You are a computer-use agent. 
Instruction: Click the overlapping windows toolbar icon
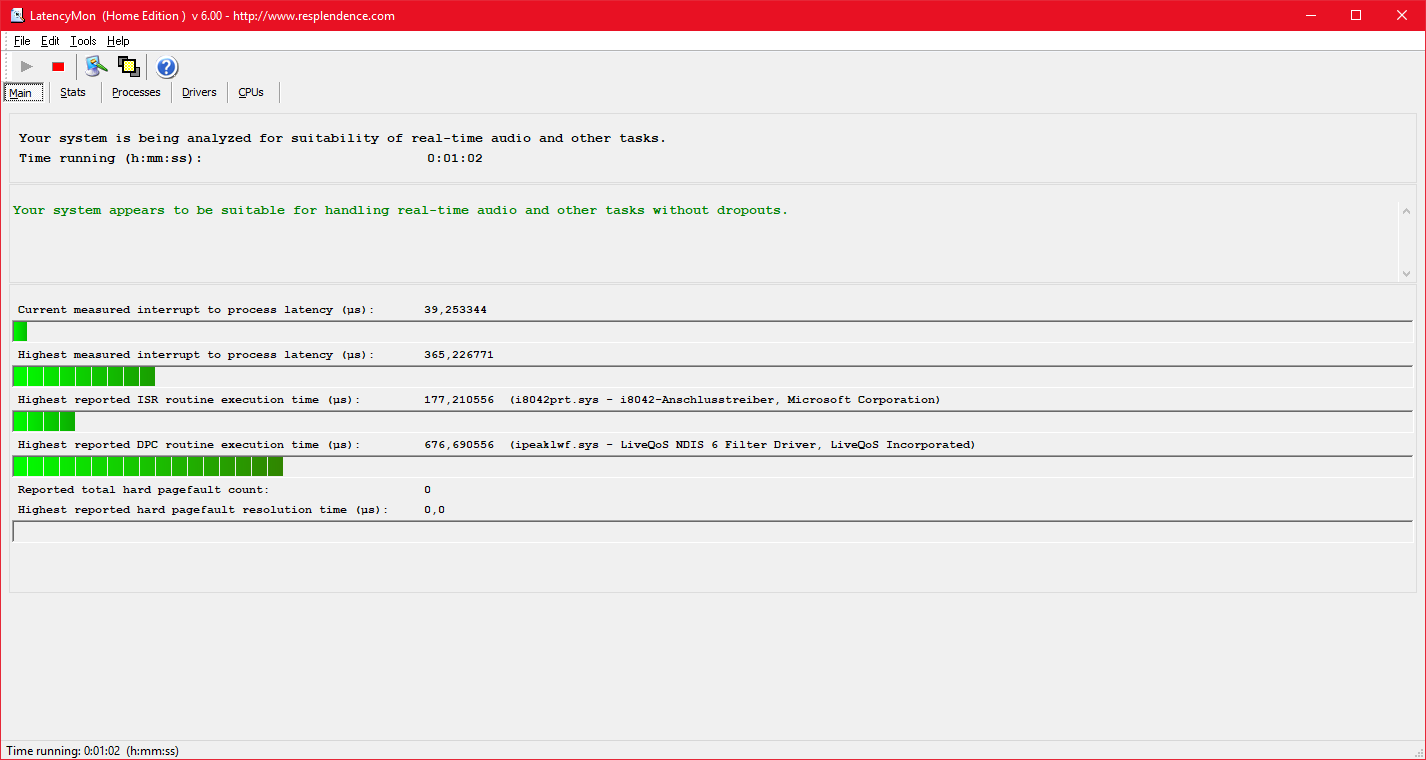[128, 67]
